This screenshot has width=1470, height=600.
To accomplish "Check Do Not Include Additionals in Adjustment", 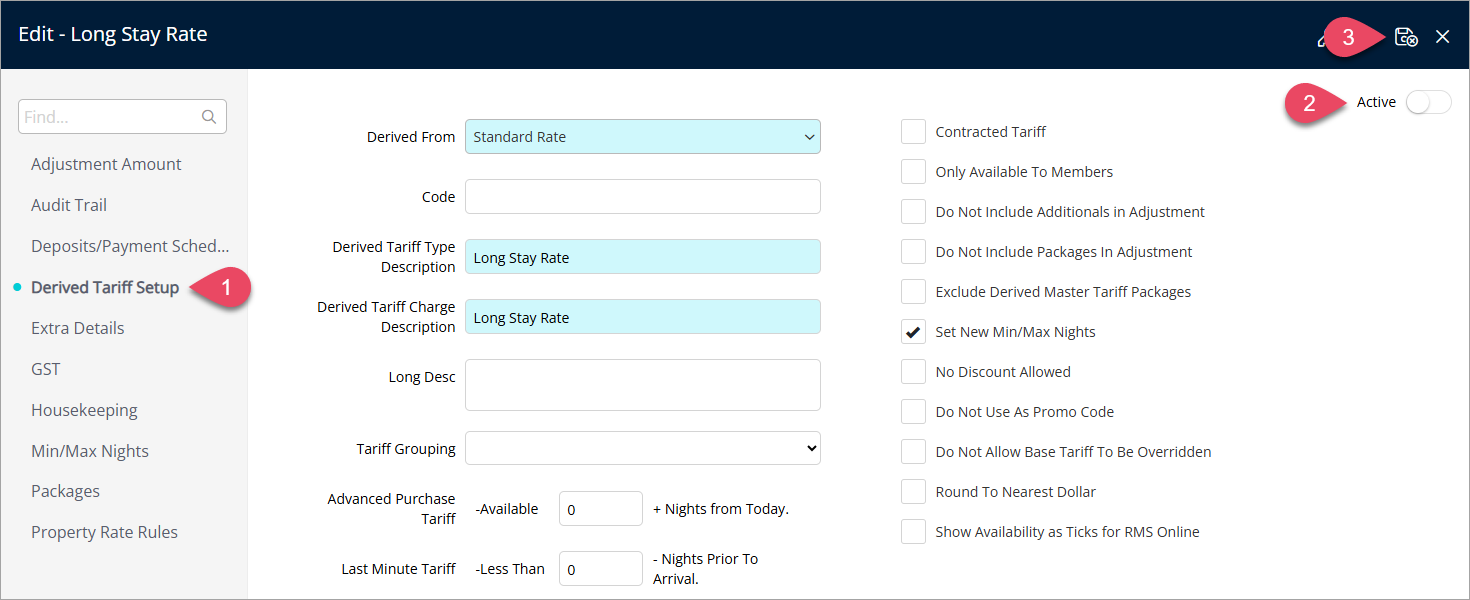I will coord(913,212).
